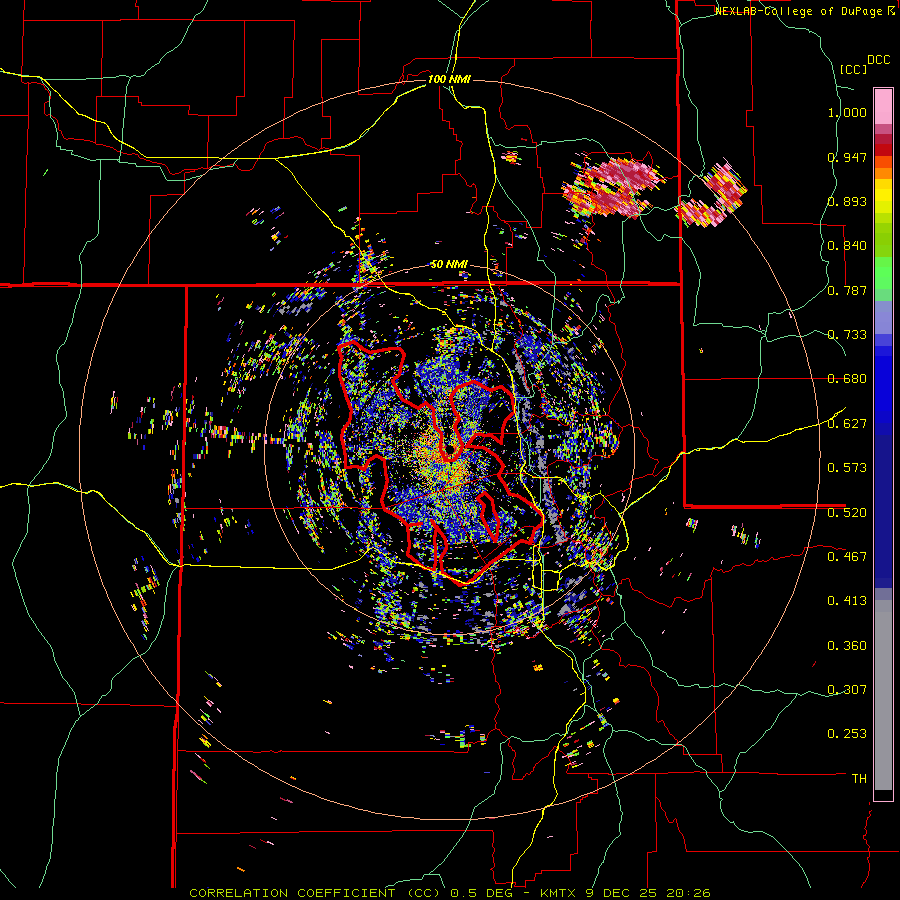Click the TH threshold label
Screen dimensions: 900x900
click(859, 779)
